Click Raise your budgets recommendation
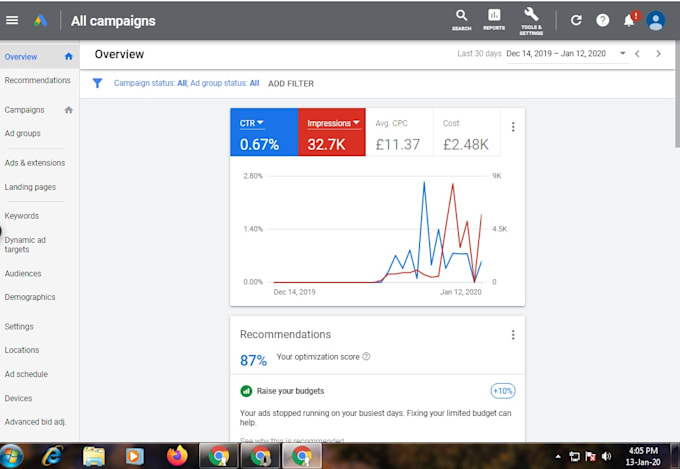 click(x=290, y=391)
